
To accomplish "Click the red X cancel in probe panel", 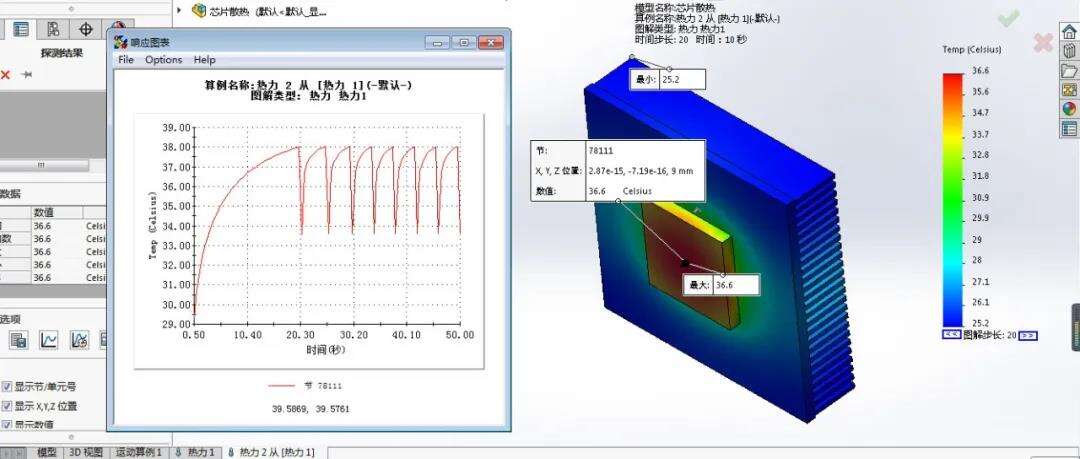I will click(x=6, y=74).
